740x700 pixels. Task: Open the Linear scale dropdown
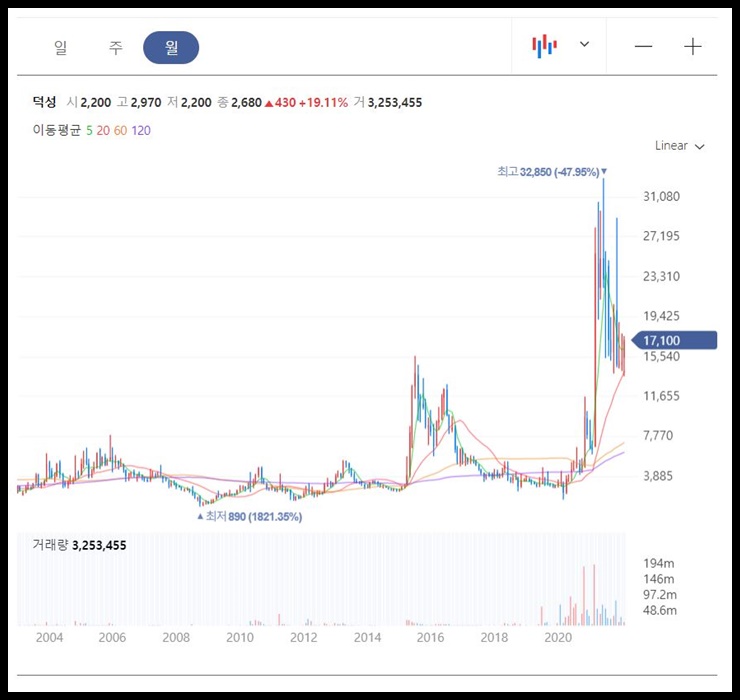point(679,146)
